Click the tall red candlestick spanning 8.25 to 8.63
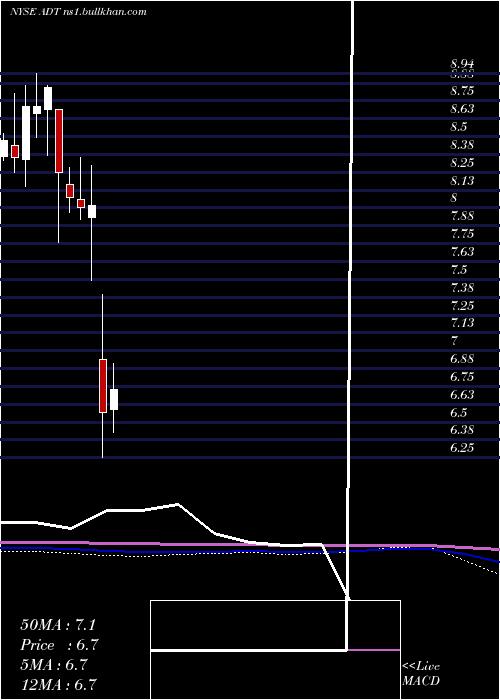 [x=59, y=141]
